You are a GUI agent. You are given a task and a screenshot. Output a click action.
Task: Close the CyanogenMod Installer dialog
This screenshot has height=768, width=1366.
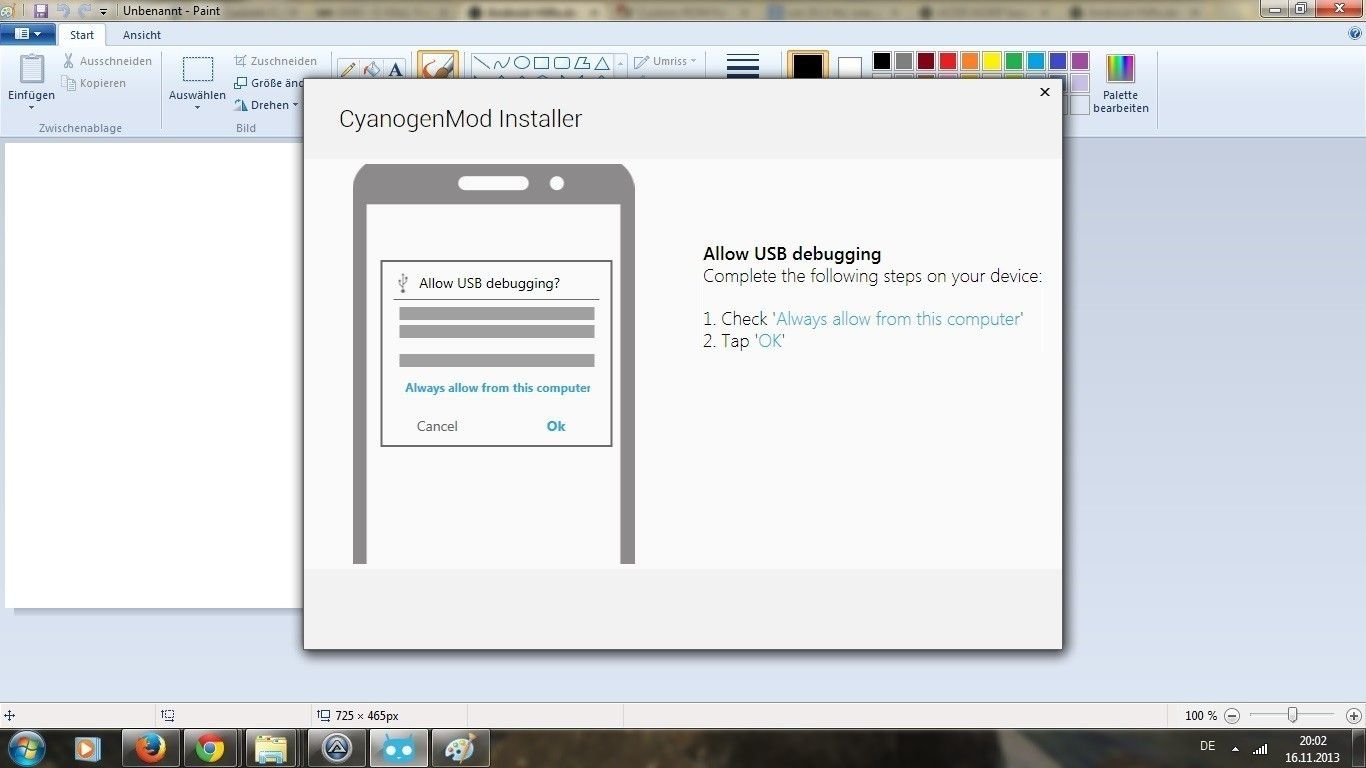pos(1044,91)
